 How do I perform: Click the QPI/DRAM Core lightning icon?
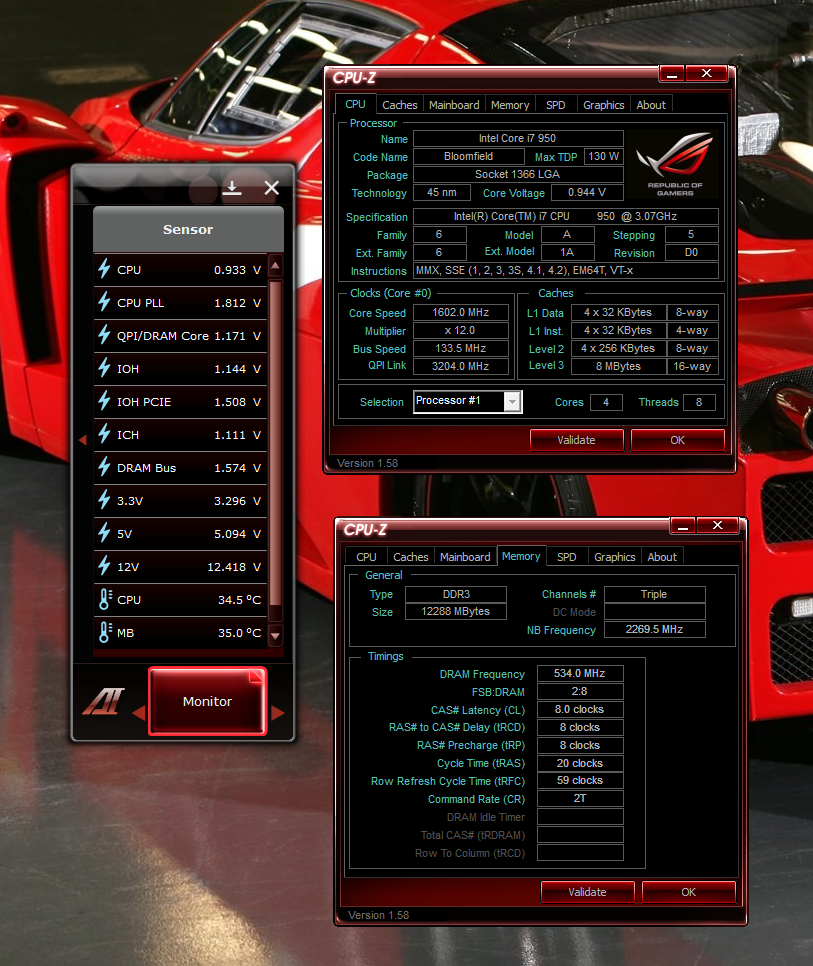[104, 335]
